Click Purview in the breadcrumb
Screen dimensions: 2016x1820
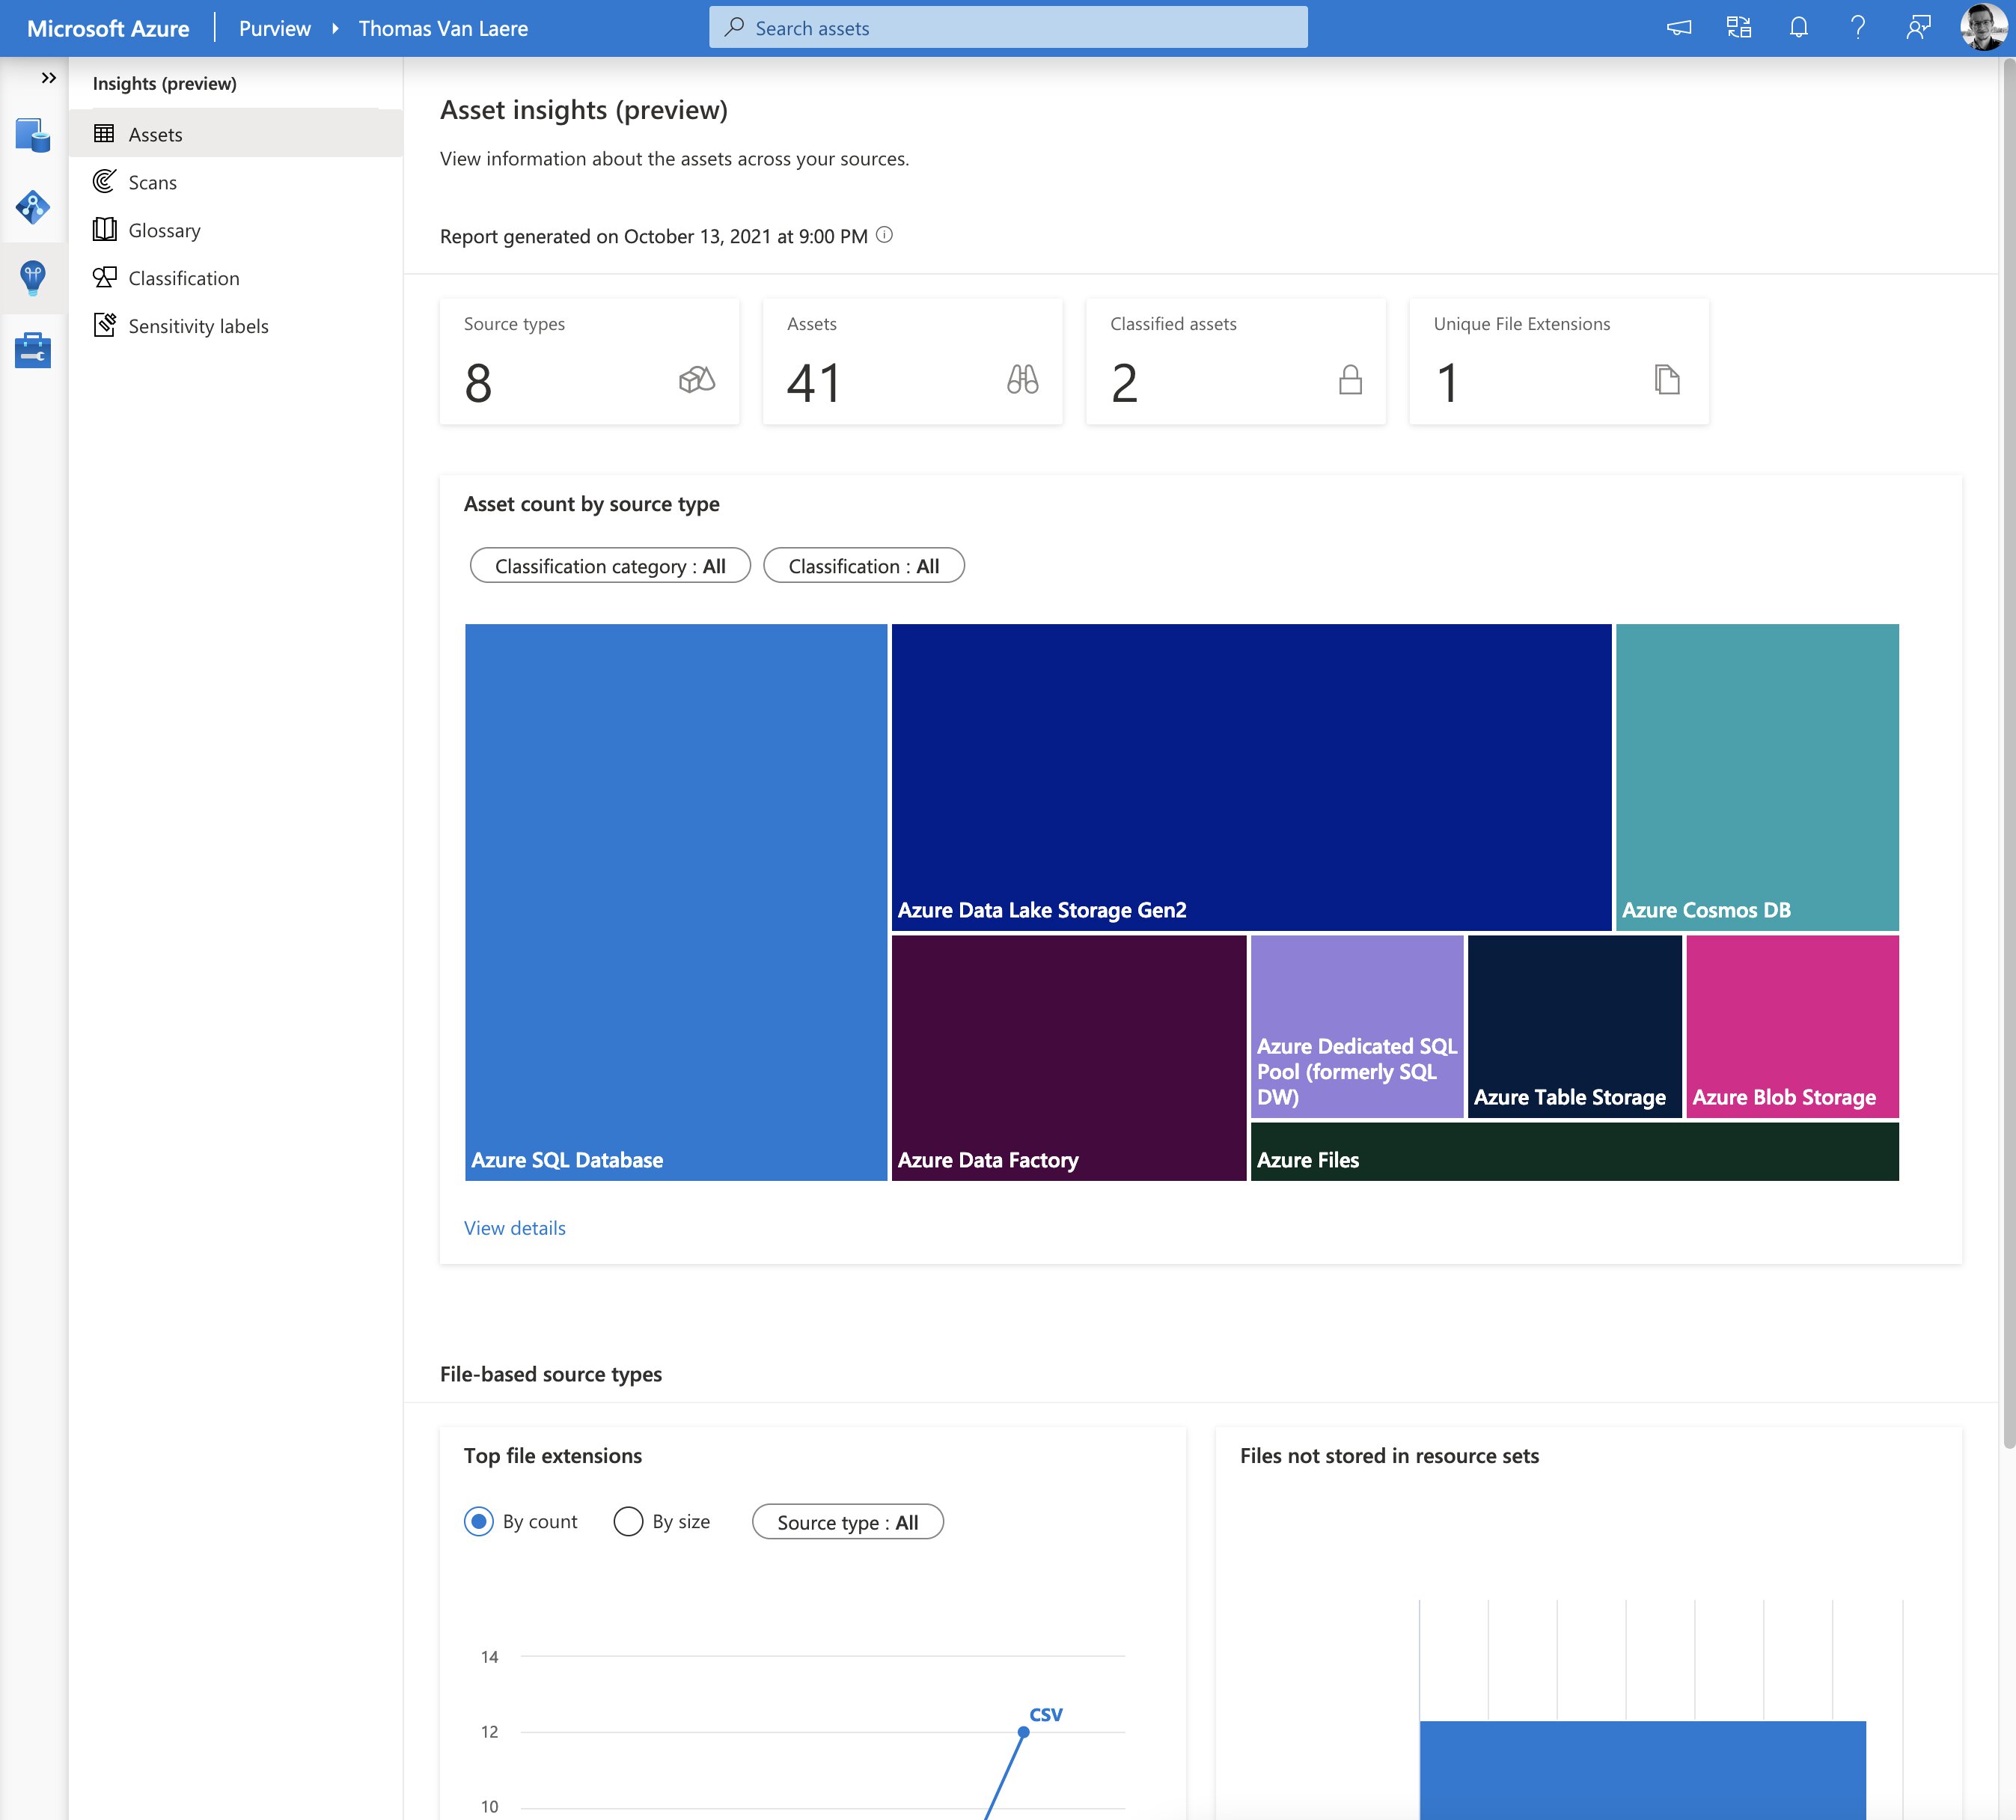point(275,28)
